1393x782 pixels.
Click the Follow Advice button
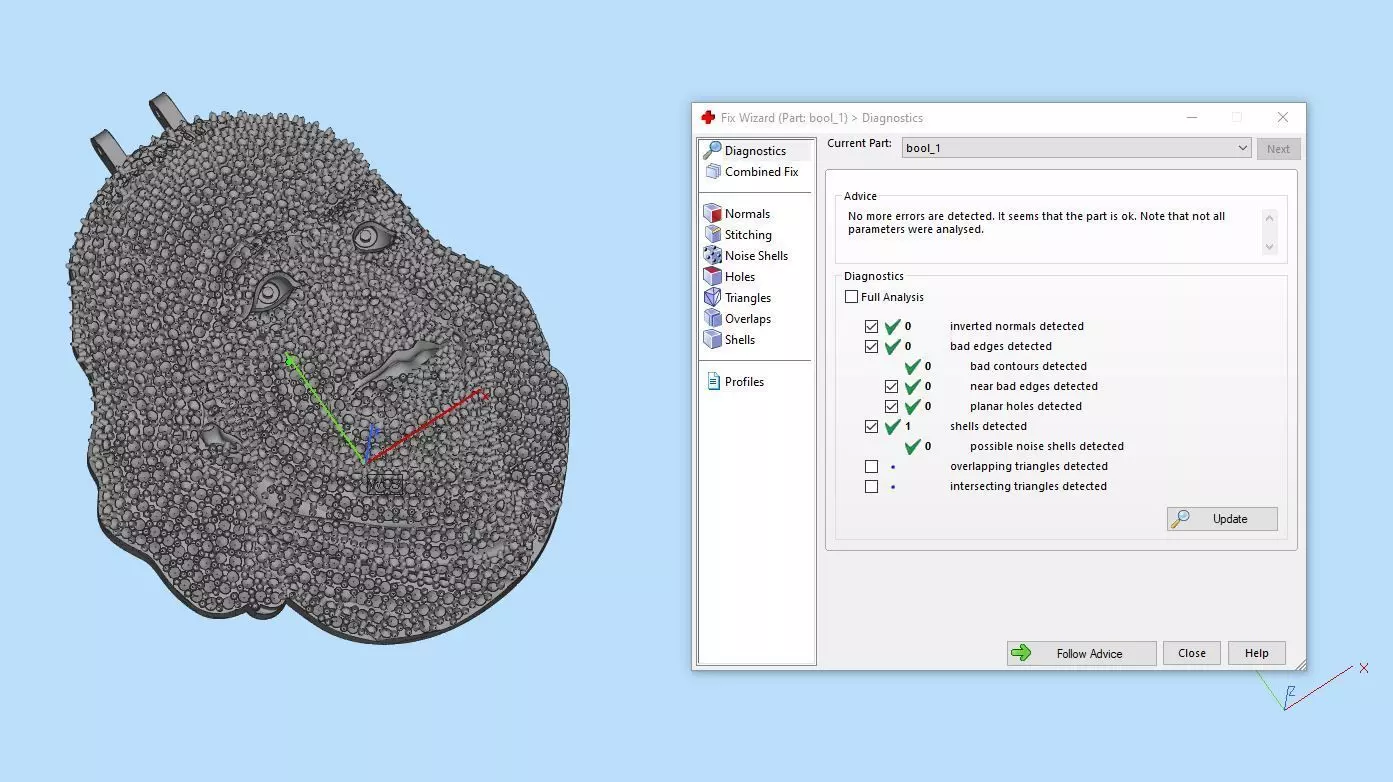[1081, 653]
